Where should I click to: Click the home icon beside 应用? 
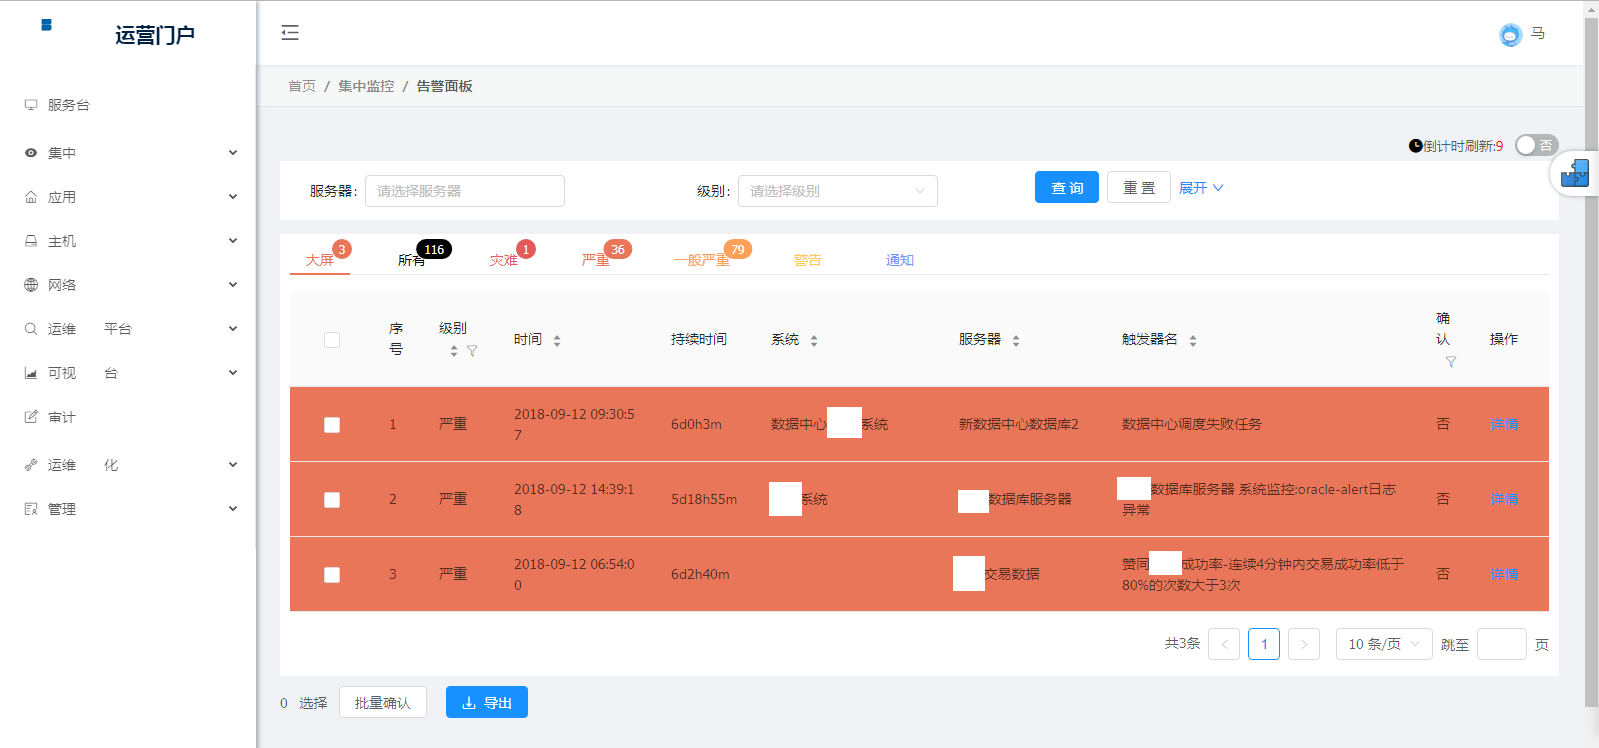[31, 197]
